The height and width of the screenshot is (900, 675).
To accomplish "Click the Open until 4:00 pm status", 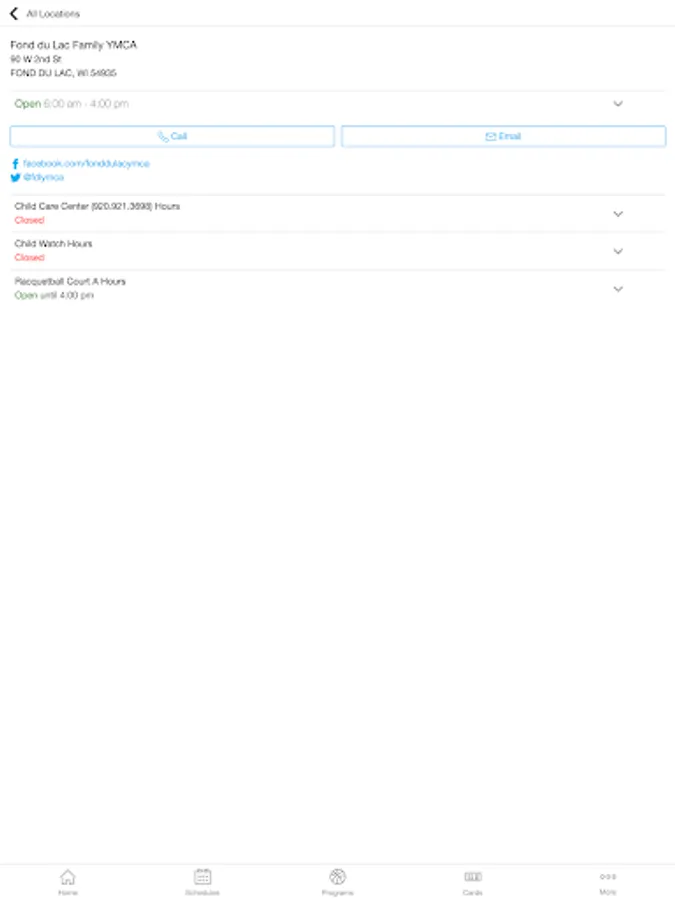I will click(54, 296).
